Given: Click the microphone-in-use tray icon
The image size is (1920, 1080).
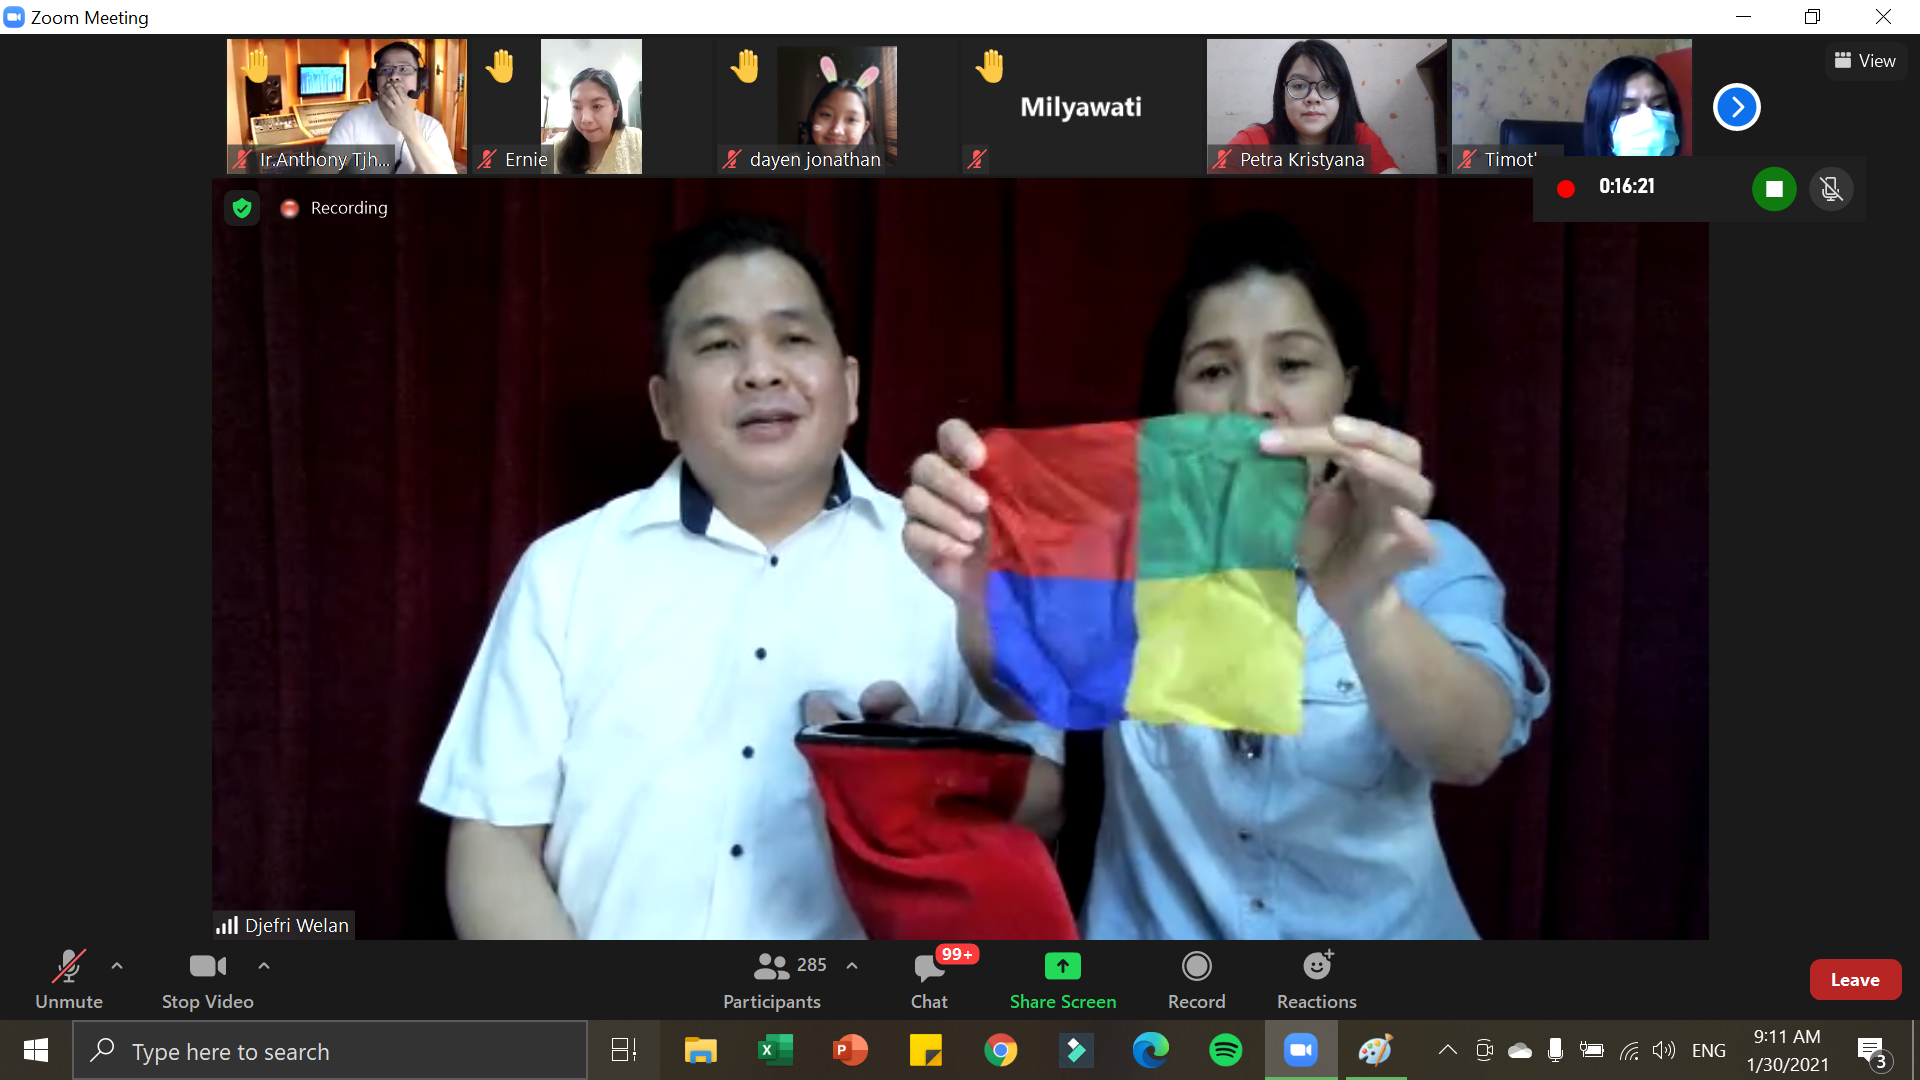Looking at the screenshot, I should pos(1555,1050).
